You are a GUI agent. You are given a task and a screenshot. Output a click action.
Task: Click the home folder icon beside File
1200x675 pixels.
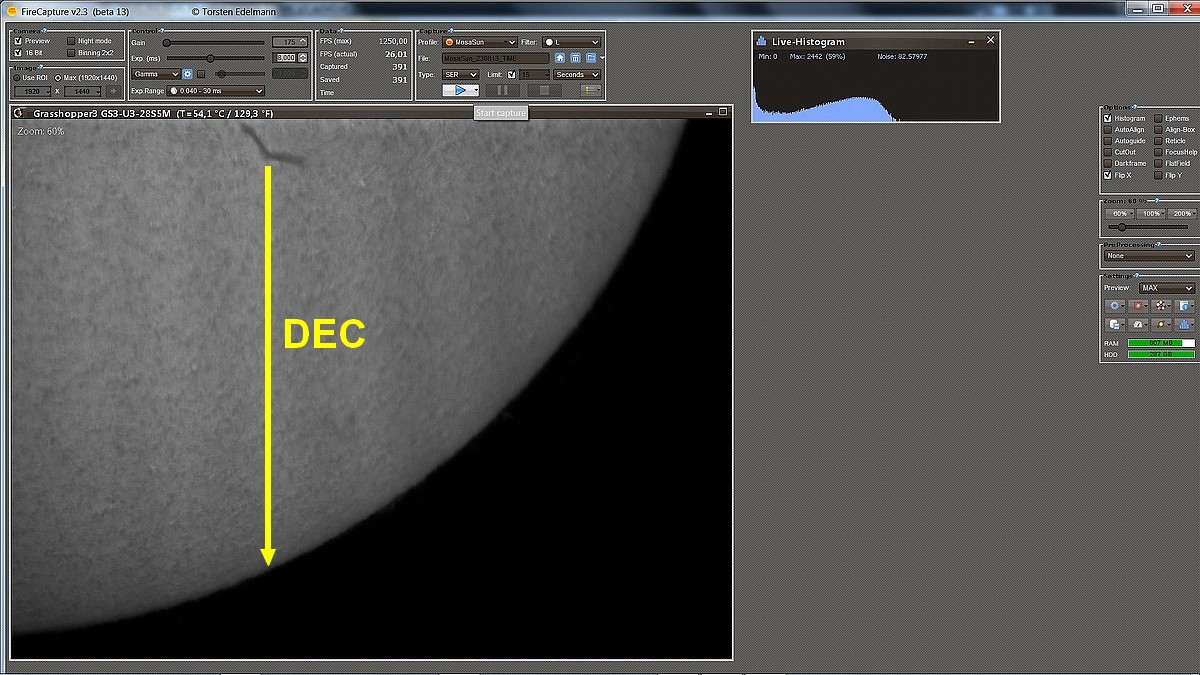coord(560,58)
